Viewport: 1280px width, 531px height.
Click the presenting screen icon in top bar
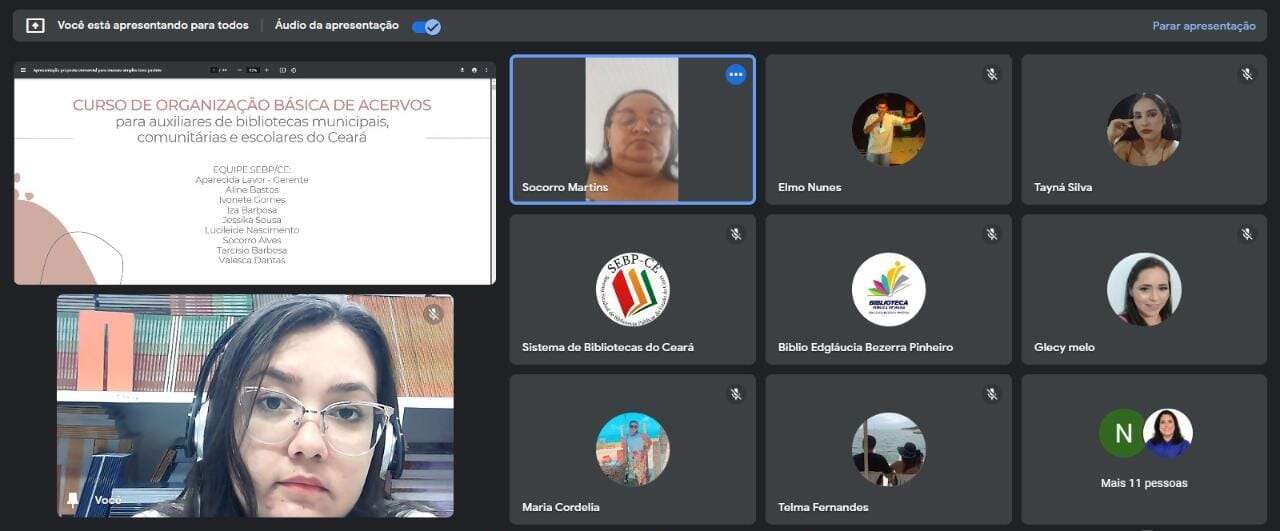point(35,26)
